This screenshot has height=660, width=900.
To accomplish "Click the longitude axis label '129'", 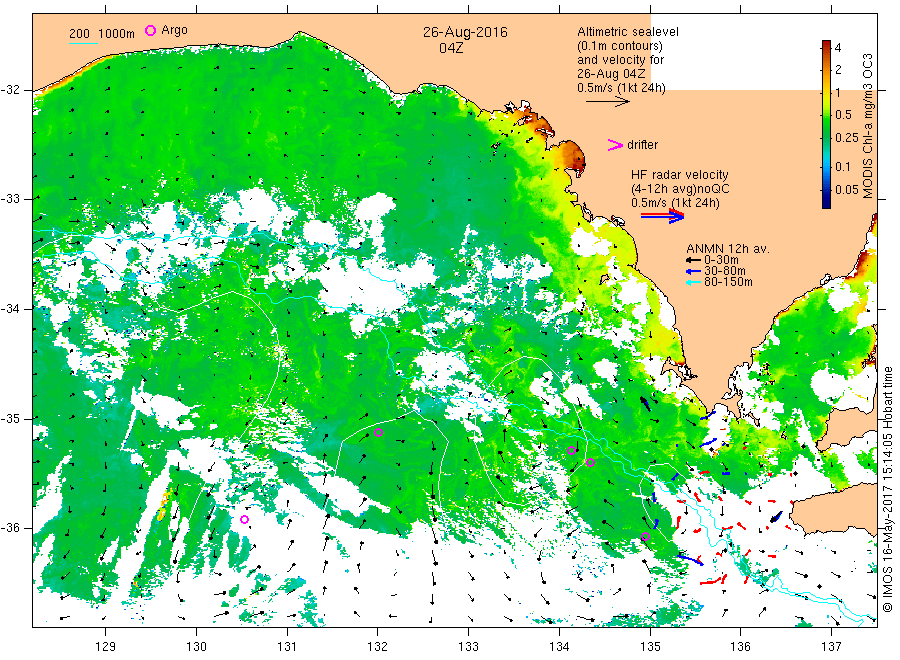I will point(106,647).
